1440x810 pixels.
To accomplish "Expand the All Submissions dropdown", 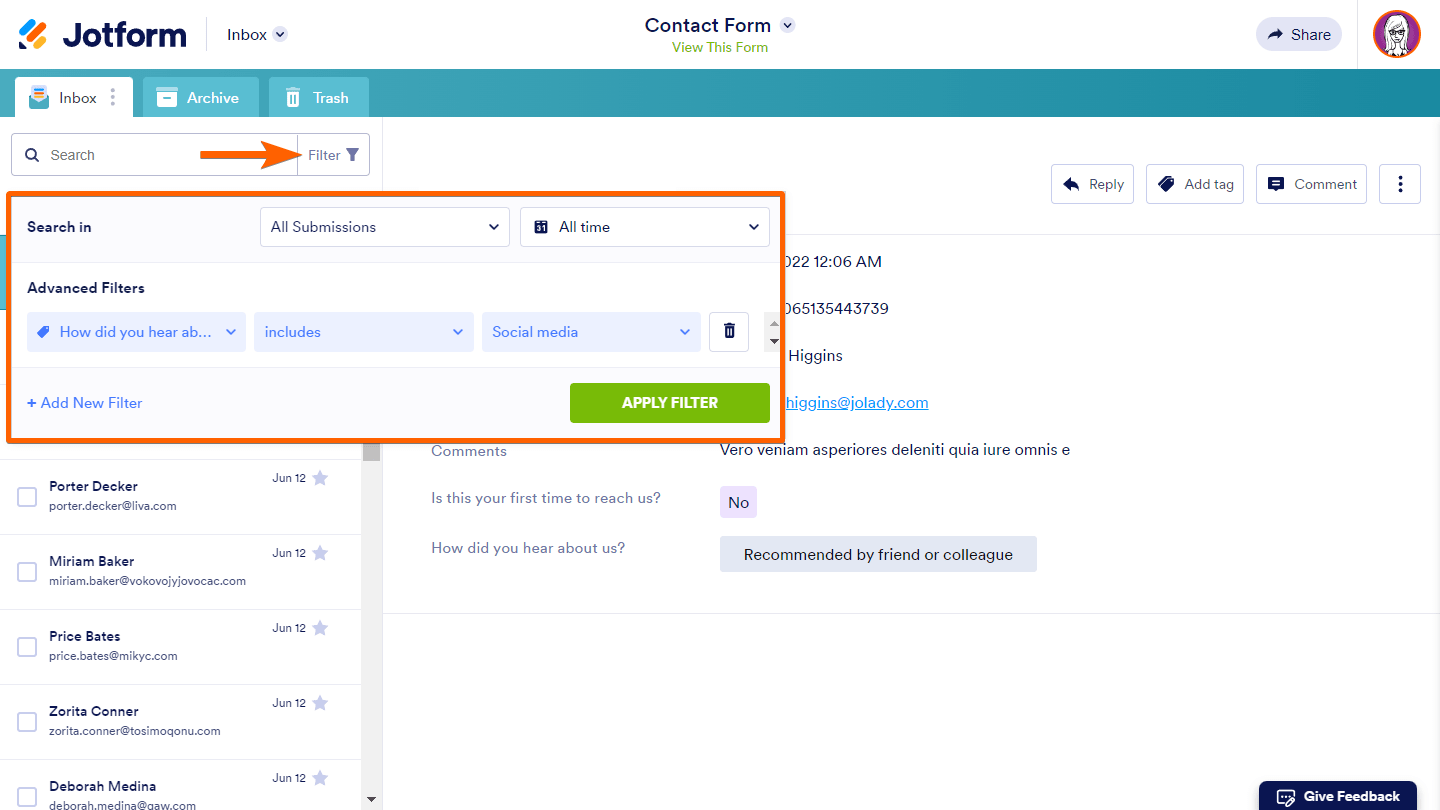I will [x=385, y=227].
